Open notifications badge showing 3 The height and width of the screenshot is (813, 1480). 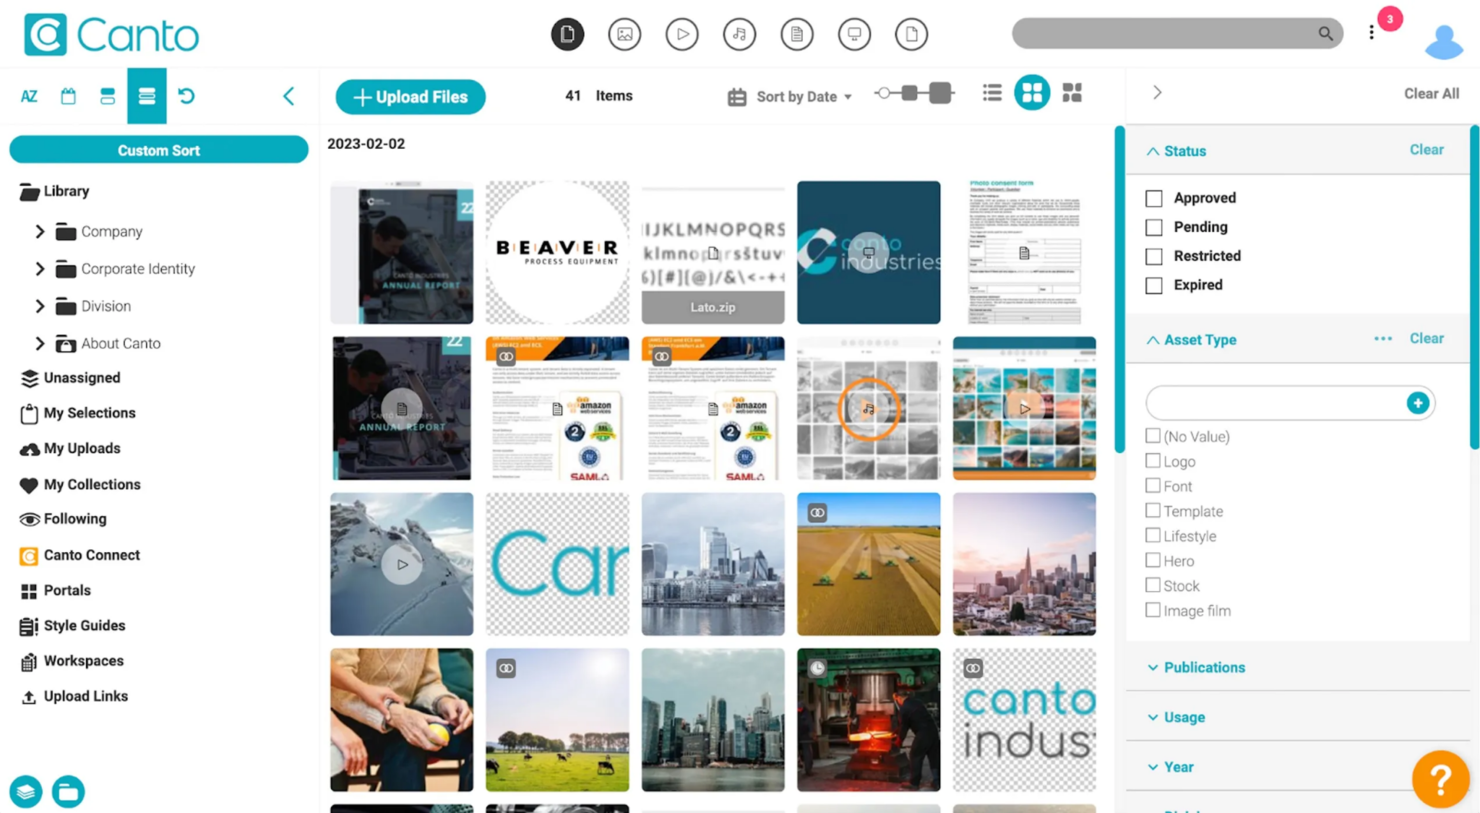click(1390, 19)
